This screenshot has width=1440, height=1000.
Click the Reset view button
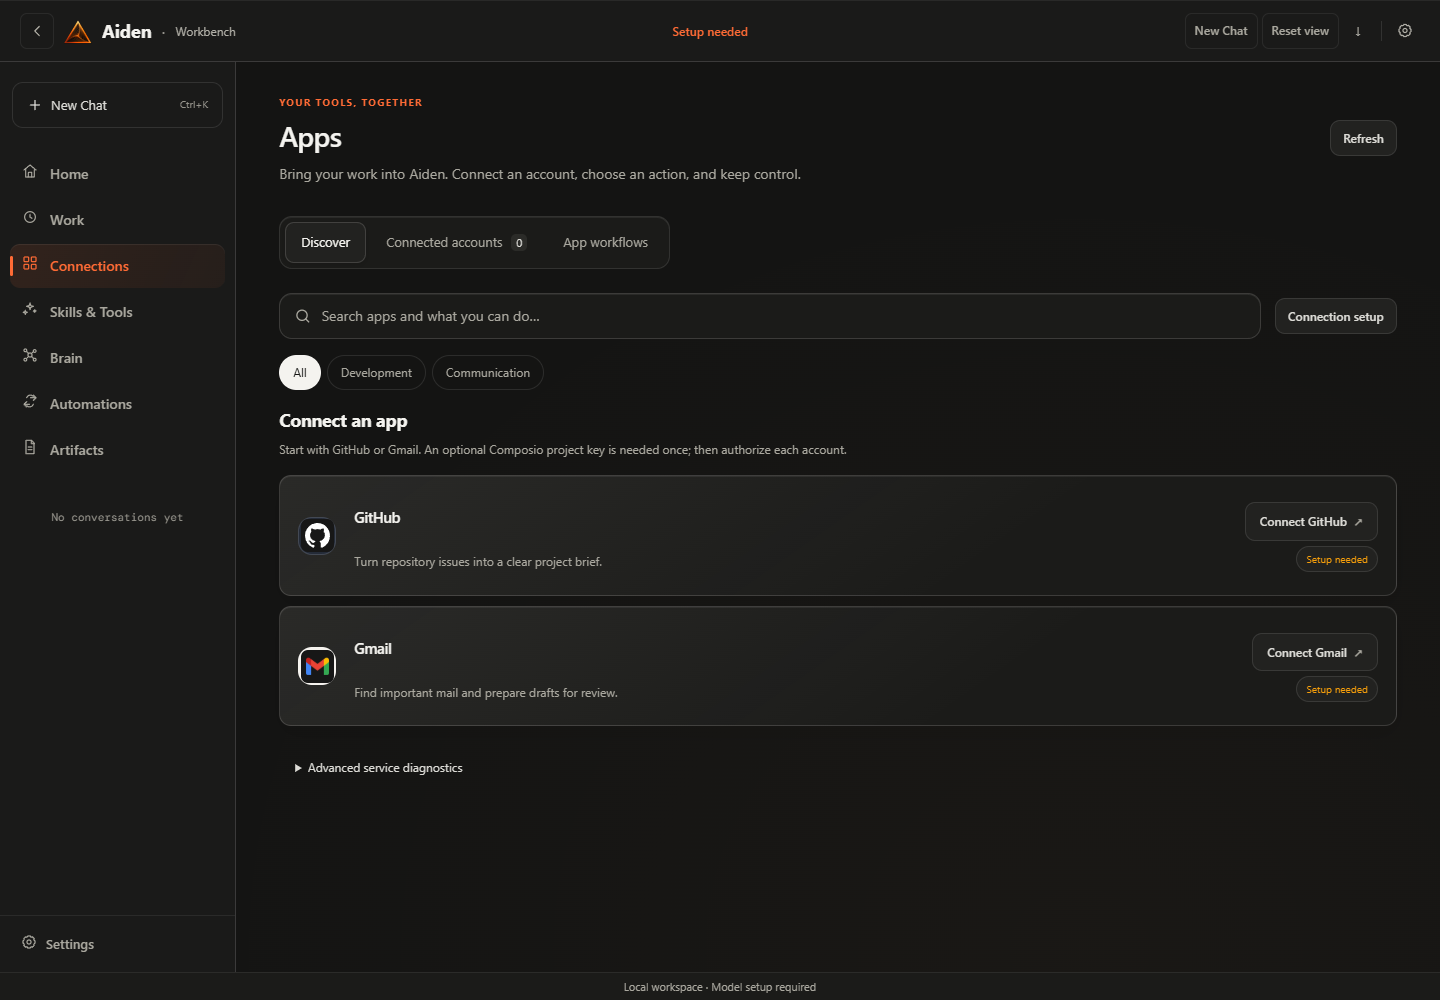click(1300, 31)
